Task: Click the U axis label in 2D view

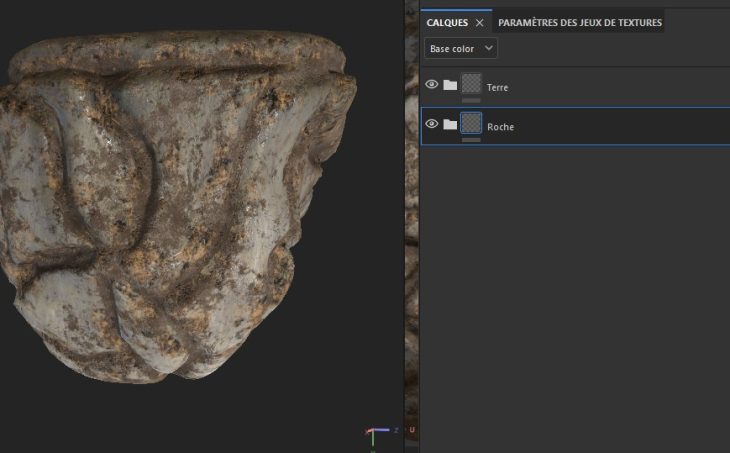Action: click(411, 430)
